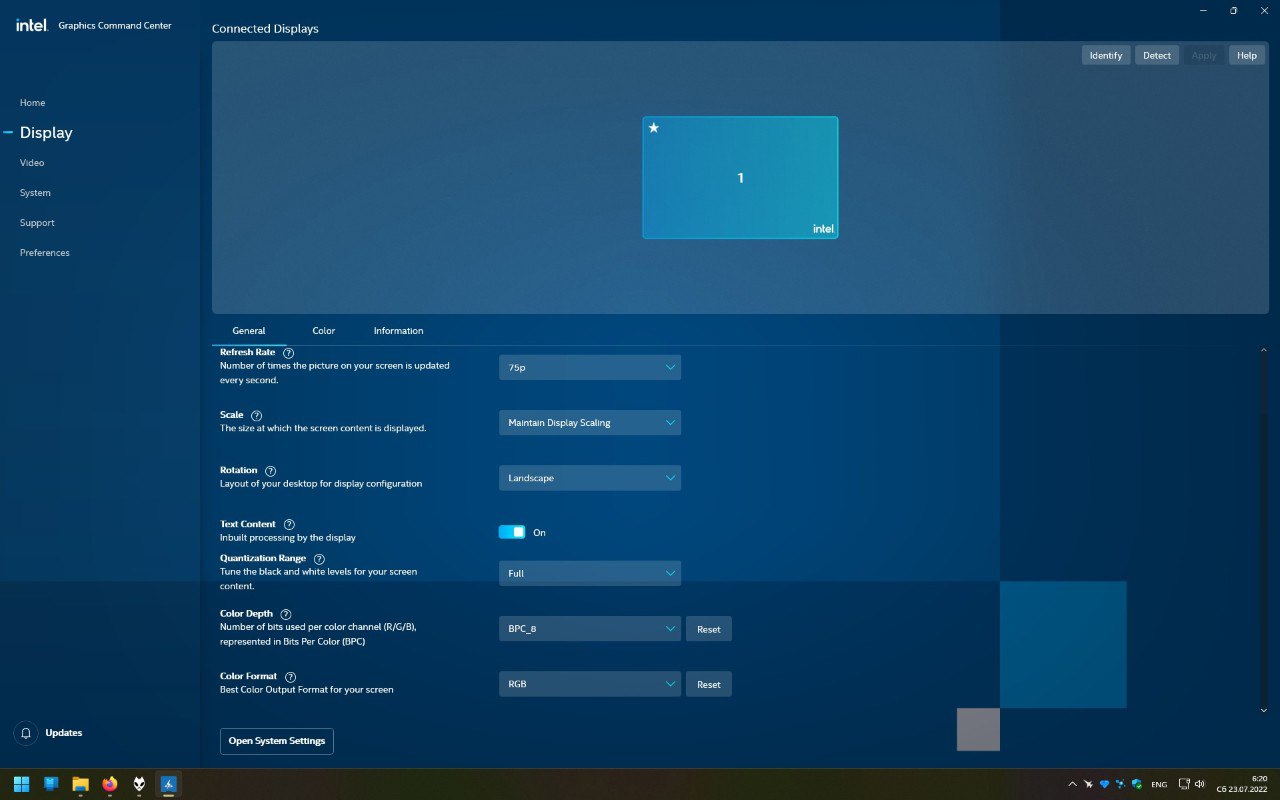Click the help icon beside Text Content
Viewport: 1280px width, 800px height.
pos(289,524)
